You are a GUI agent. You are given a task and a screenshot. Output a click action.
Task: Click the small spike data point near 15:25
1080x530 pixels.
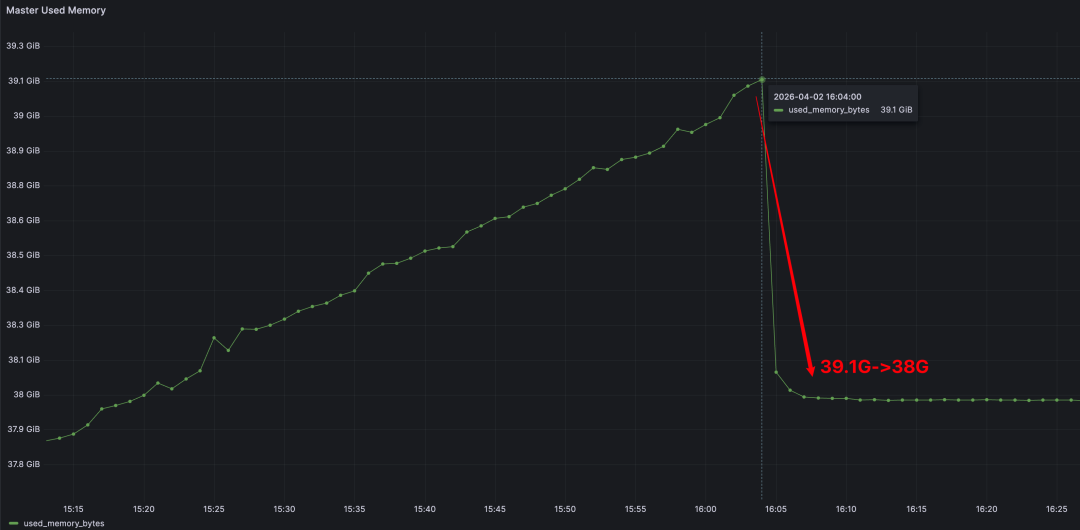[214, 338]
